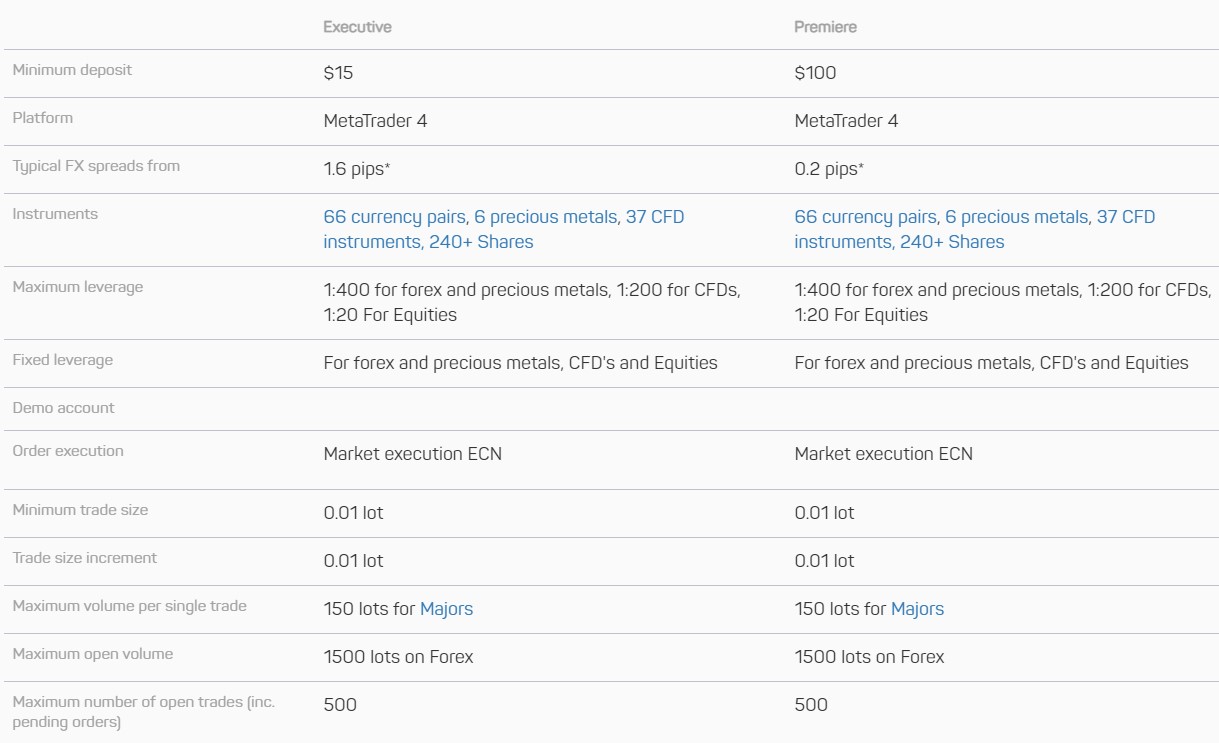This screenshot has width=1219, height=743.
Task: Click 1500 lots on Forex under Premiere
Action: point(869,657)
